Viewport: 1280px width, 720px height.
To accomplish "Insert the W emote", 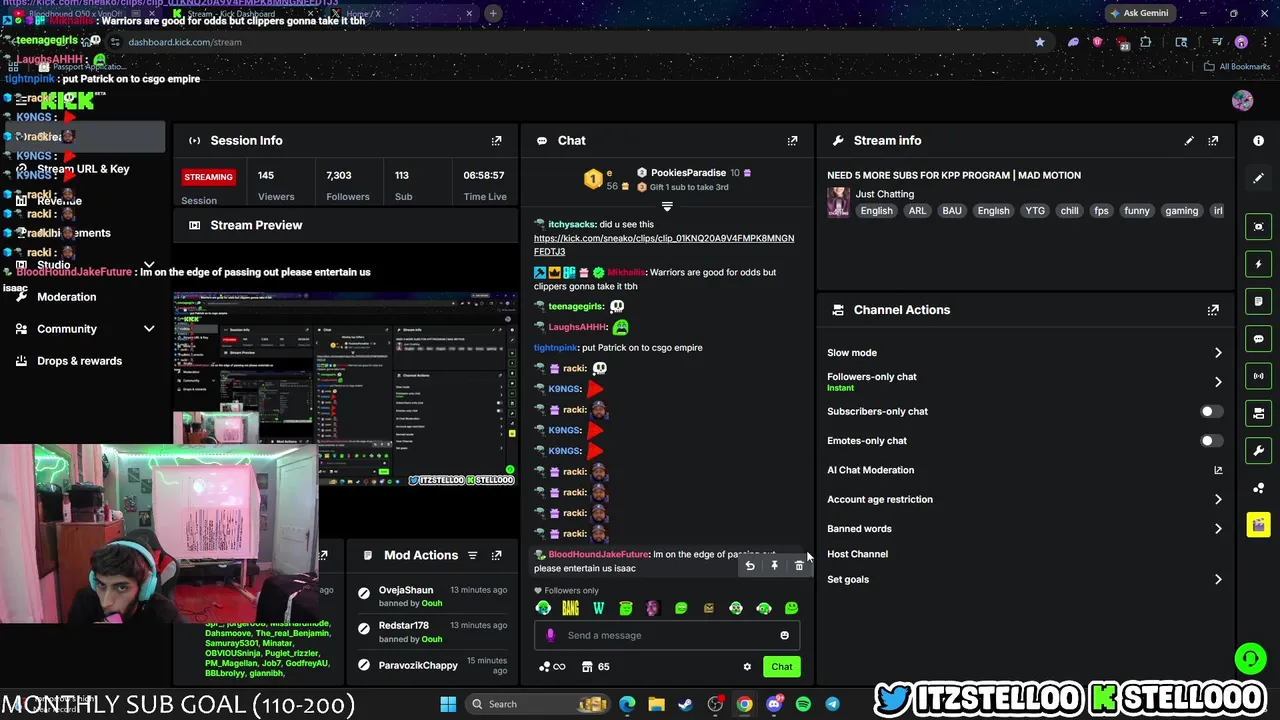I will pyautogui.click(x=598, y=608).
